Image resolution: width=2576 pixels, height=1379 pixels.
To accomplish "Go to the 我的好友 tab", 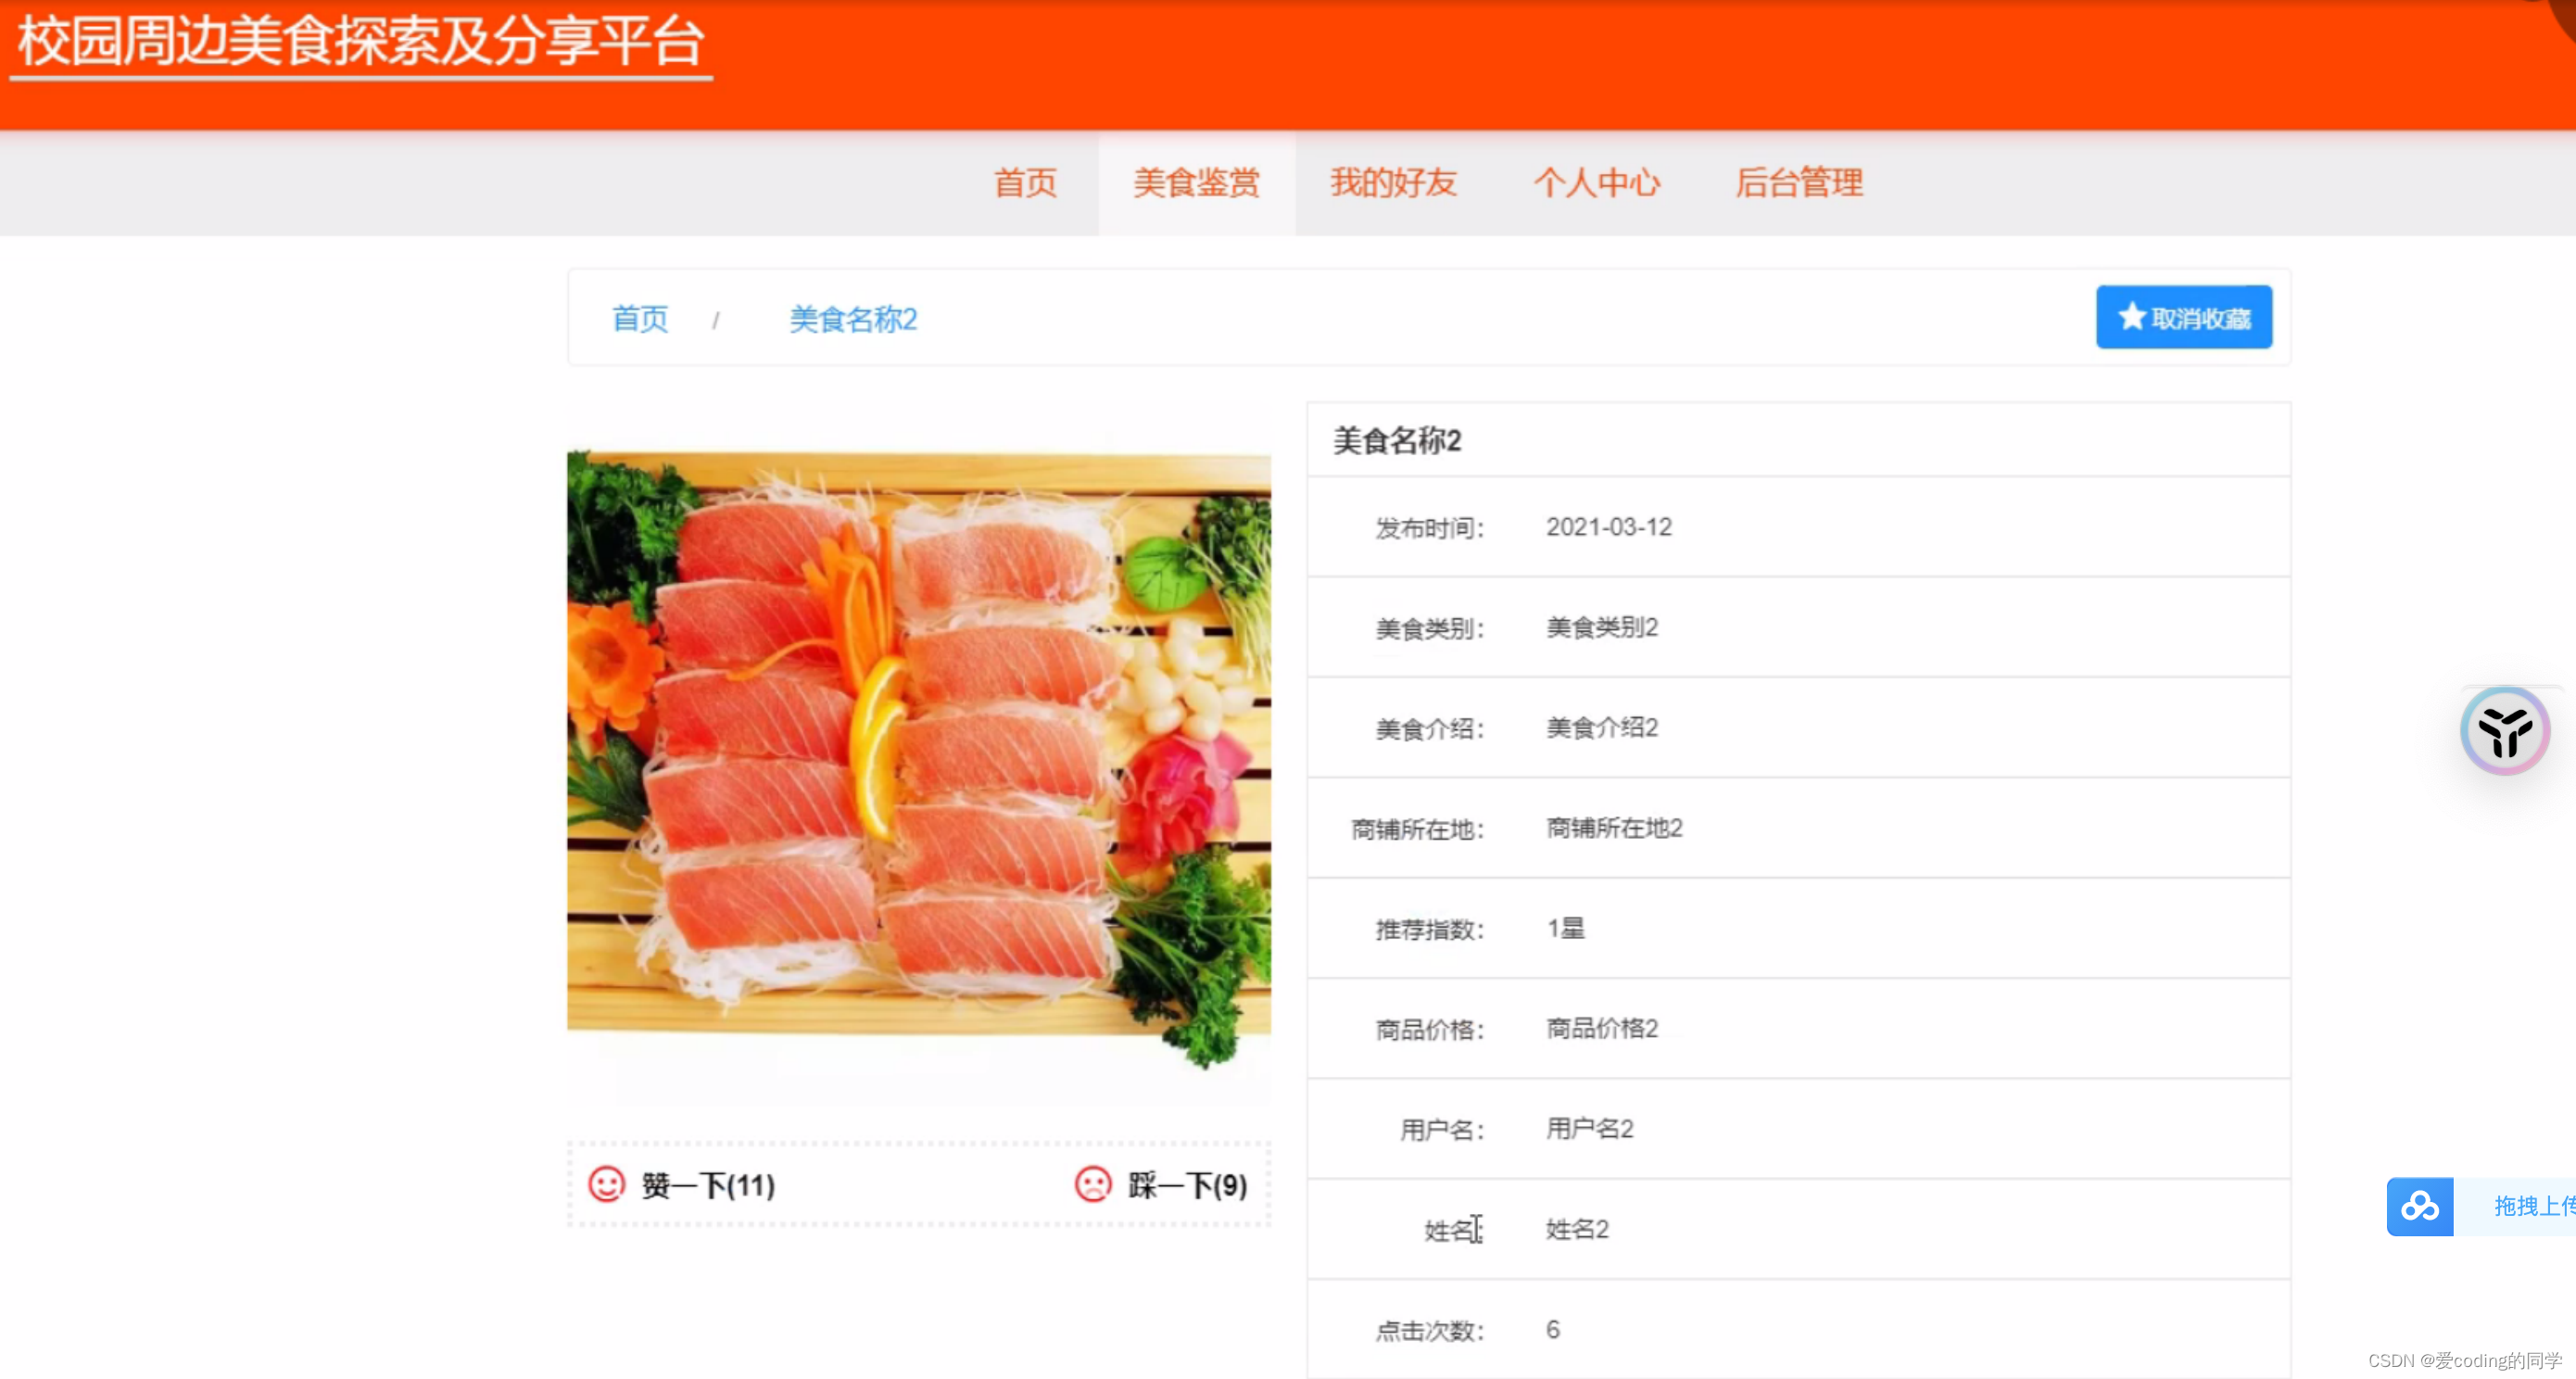I will point(1393,183).
